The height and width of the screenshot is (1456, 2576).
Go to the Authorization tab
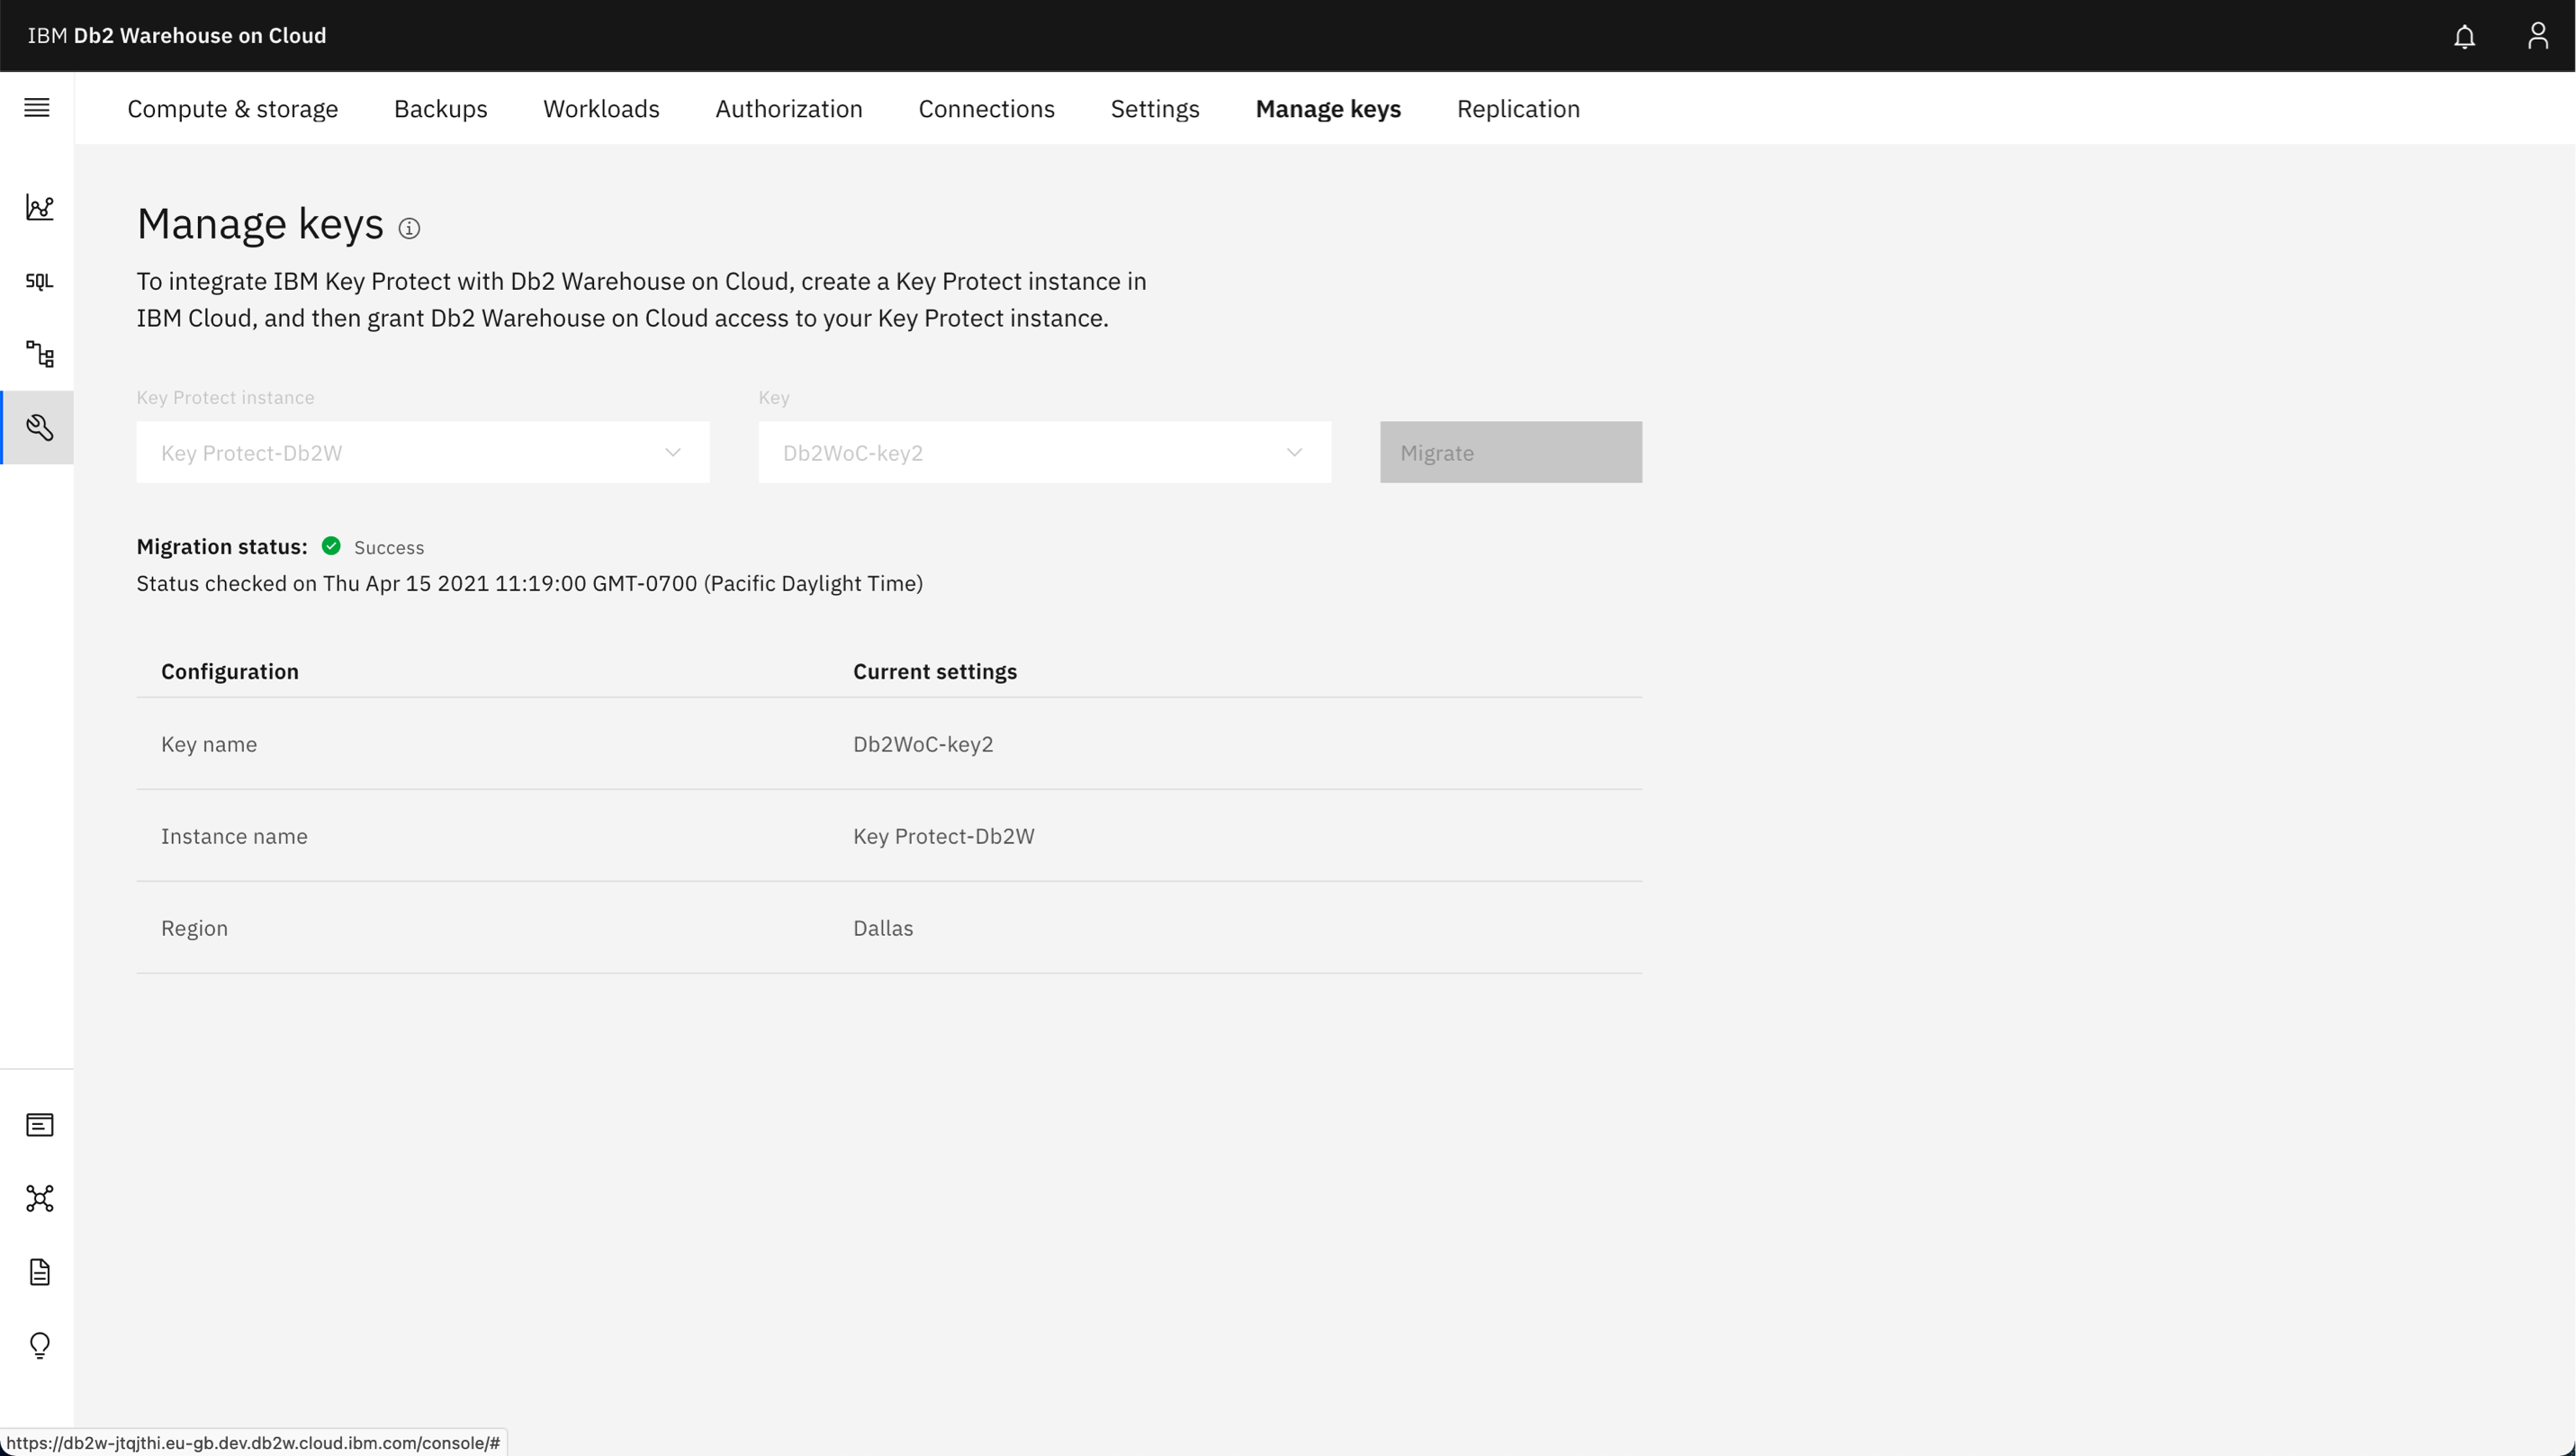tap(789, 109)
